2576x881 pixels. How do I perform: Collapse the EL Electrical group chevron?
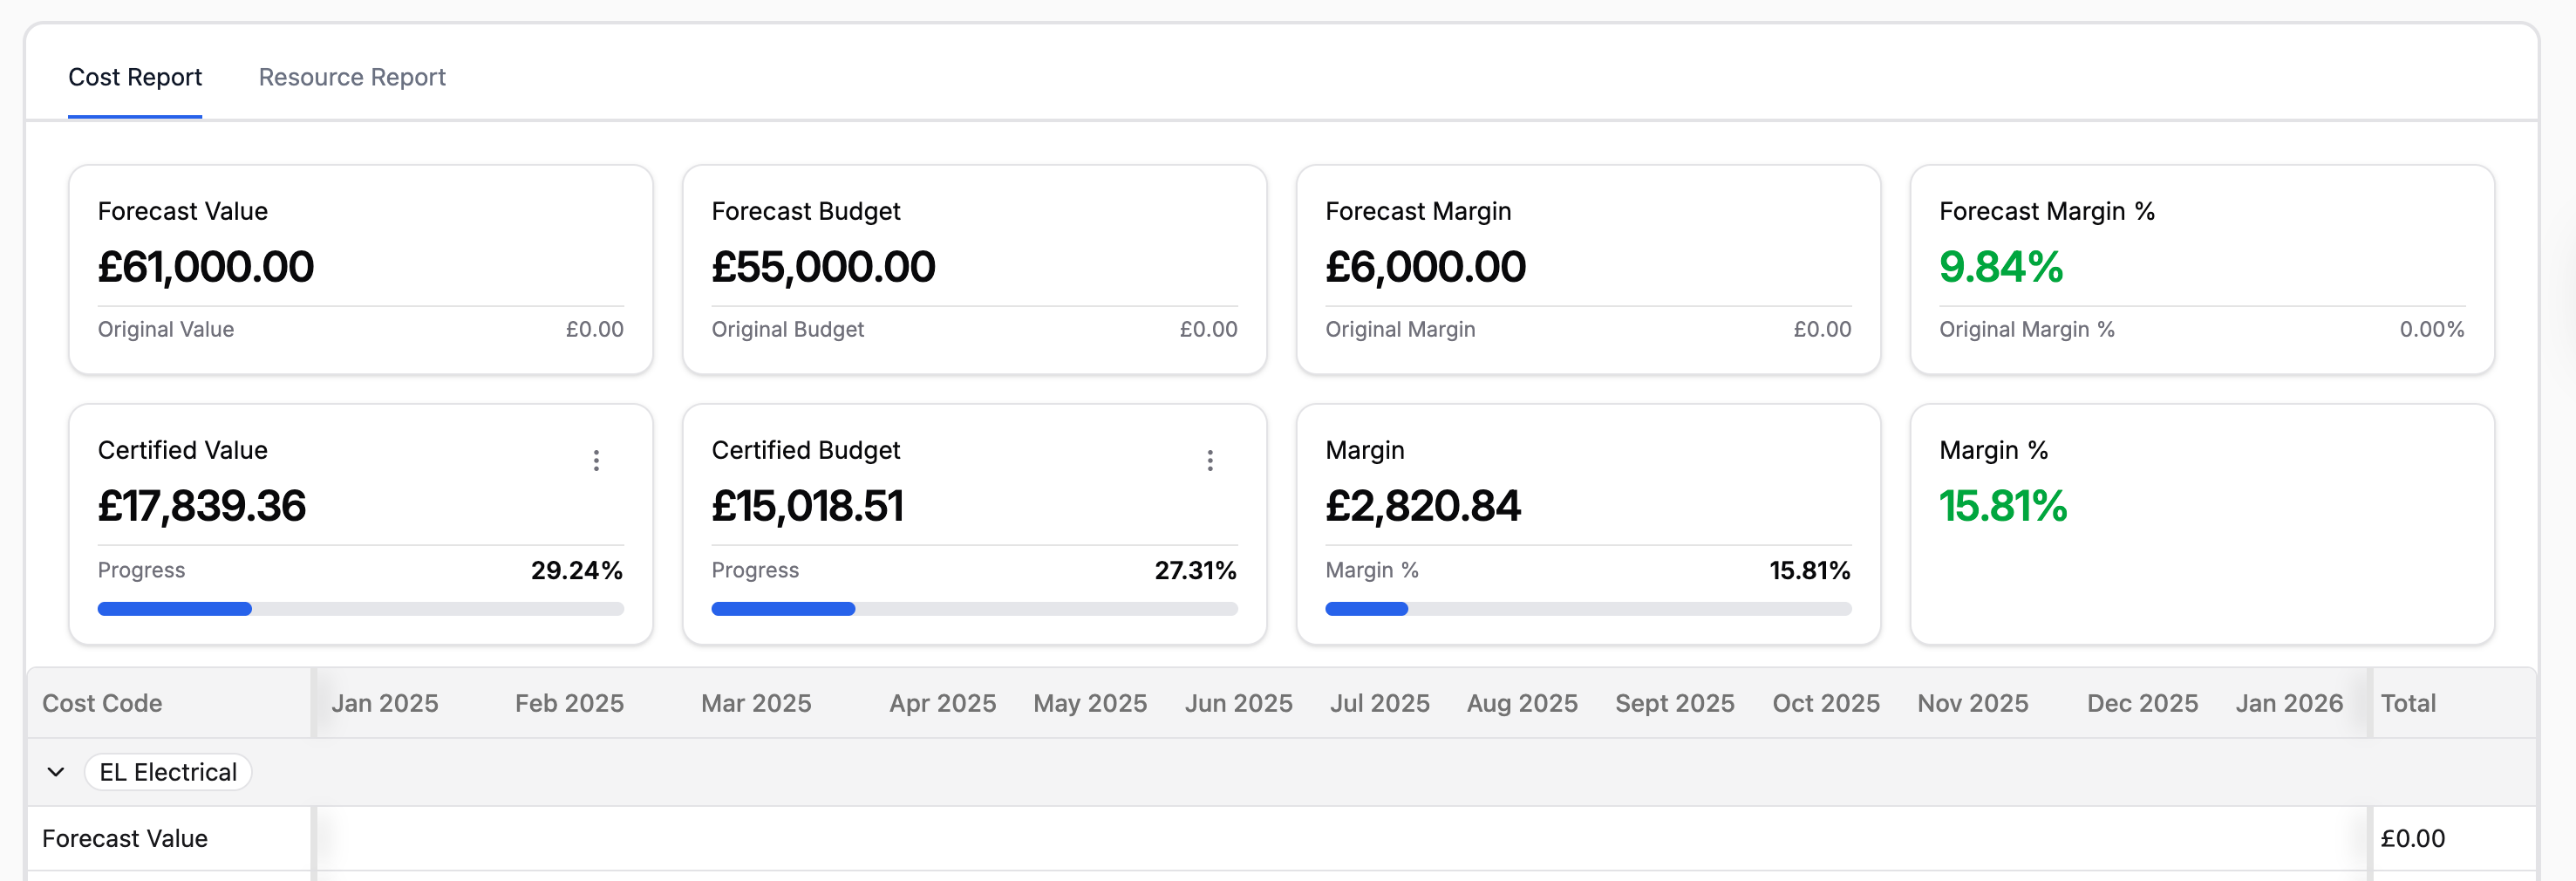tap(56, 772)
